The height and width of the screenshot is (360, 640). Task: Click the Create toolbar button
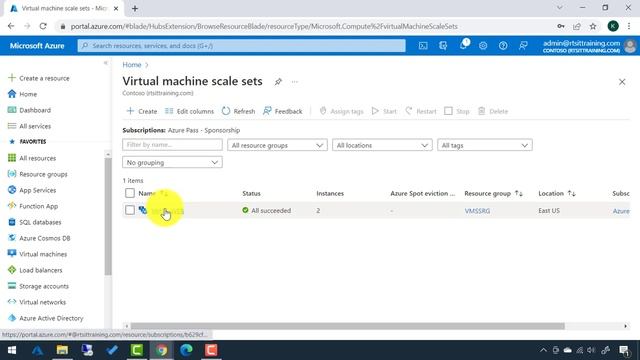(142, 111)
